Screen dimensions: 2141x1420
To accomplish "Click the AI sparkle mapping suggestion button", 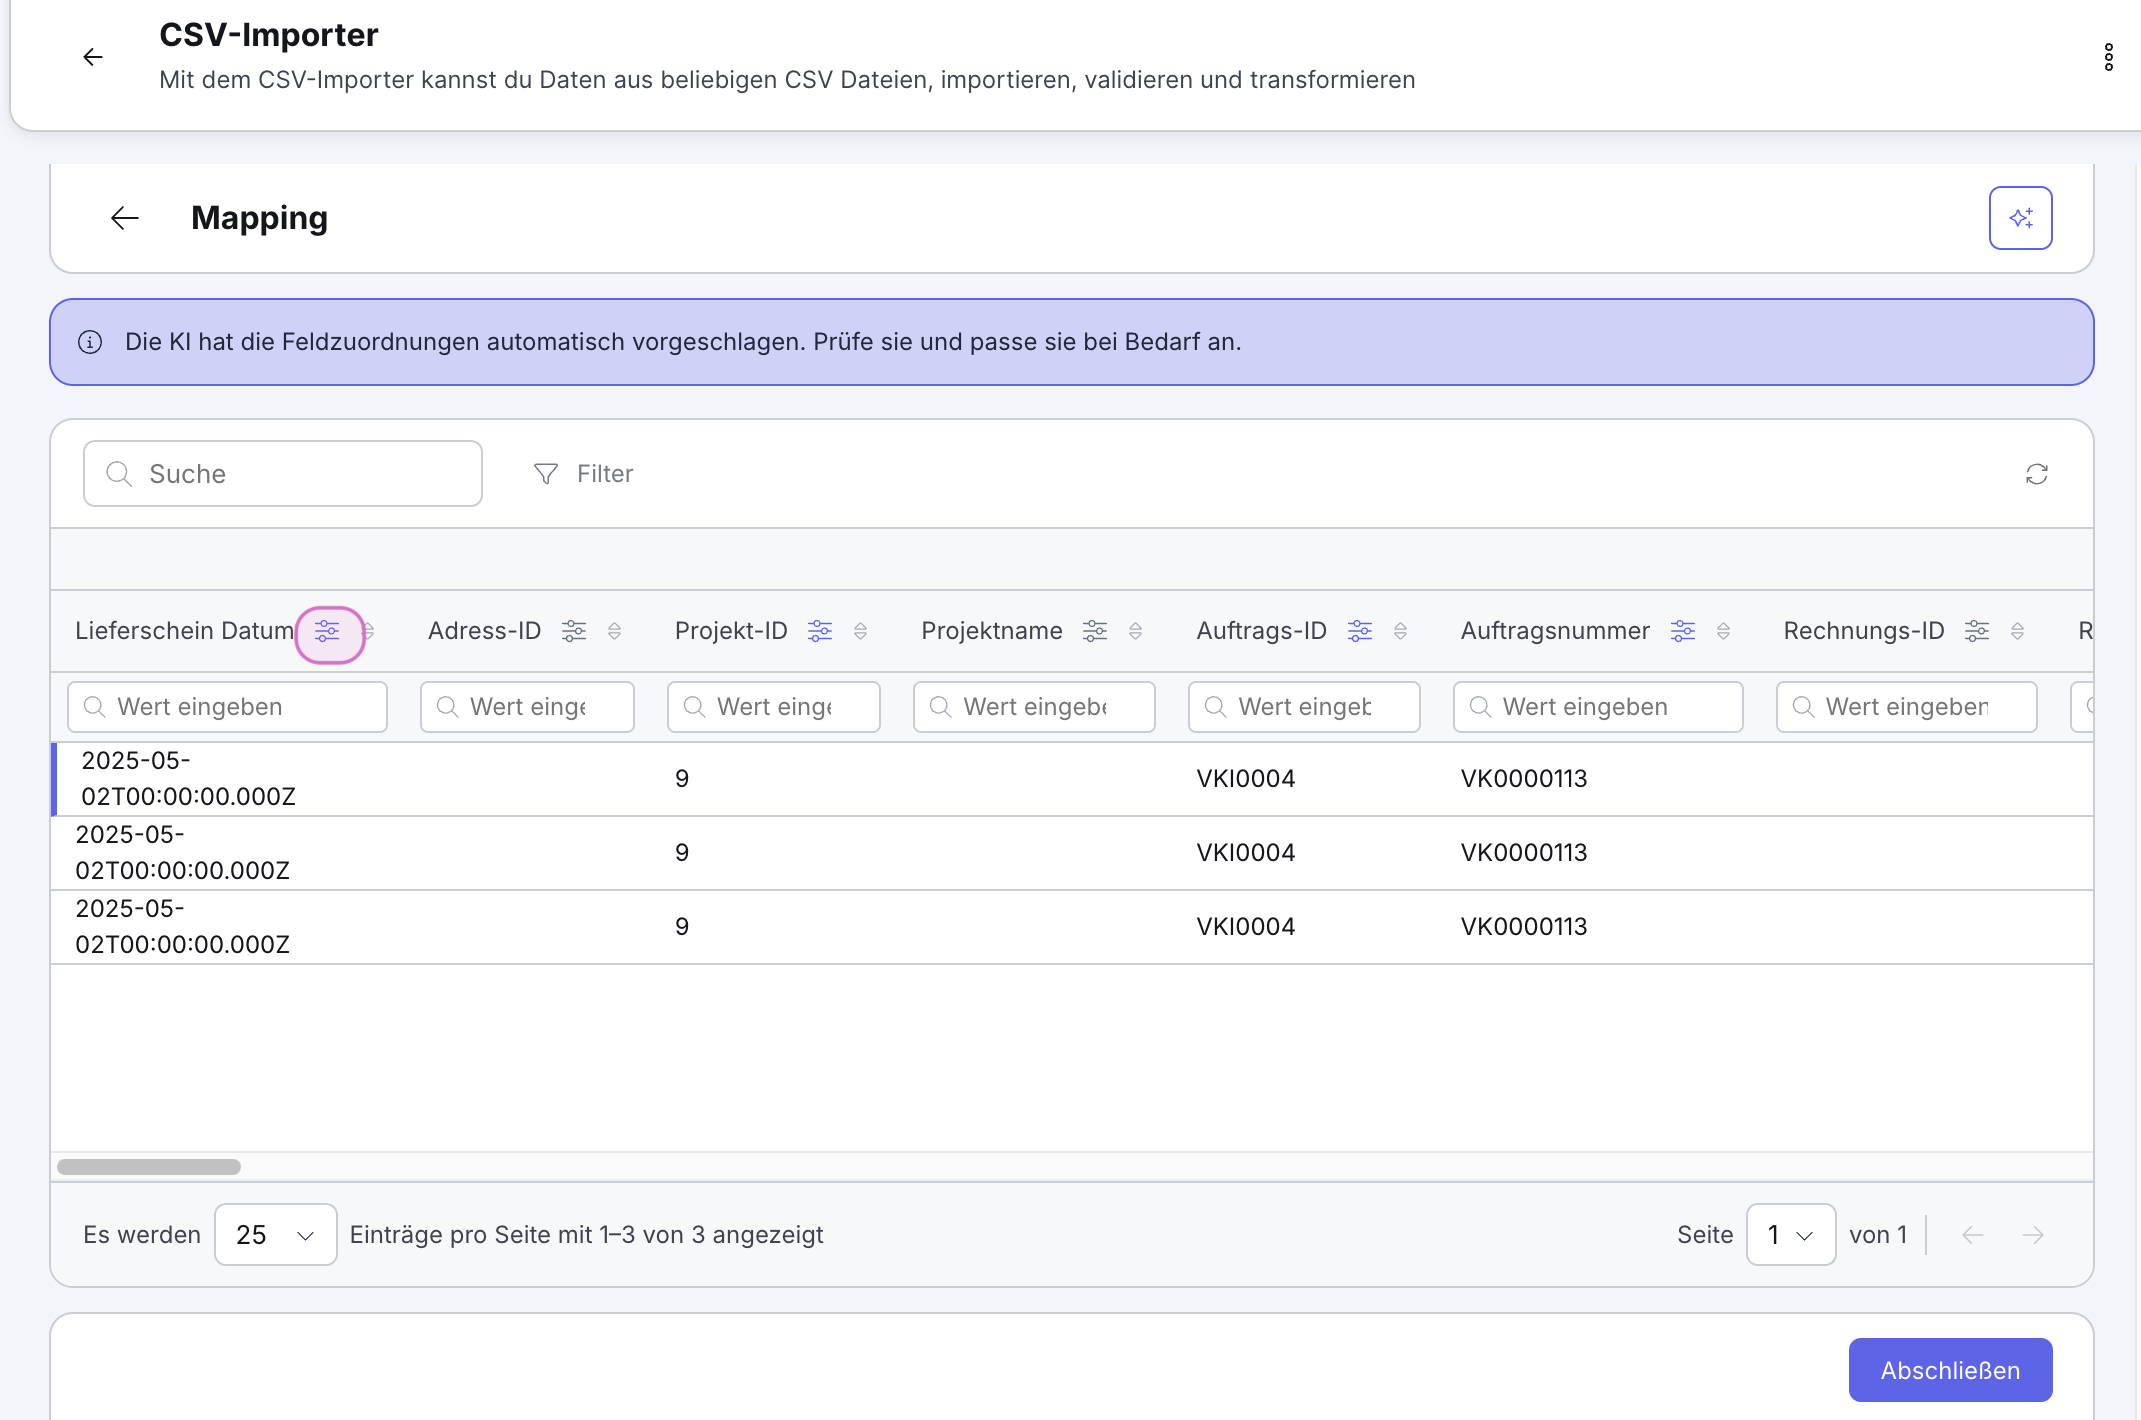I will pos(2020,218).
